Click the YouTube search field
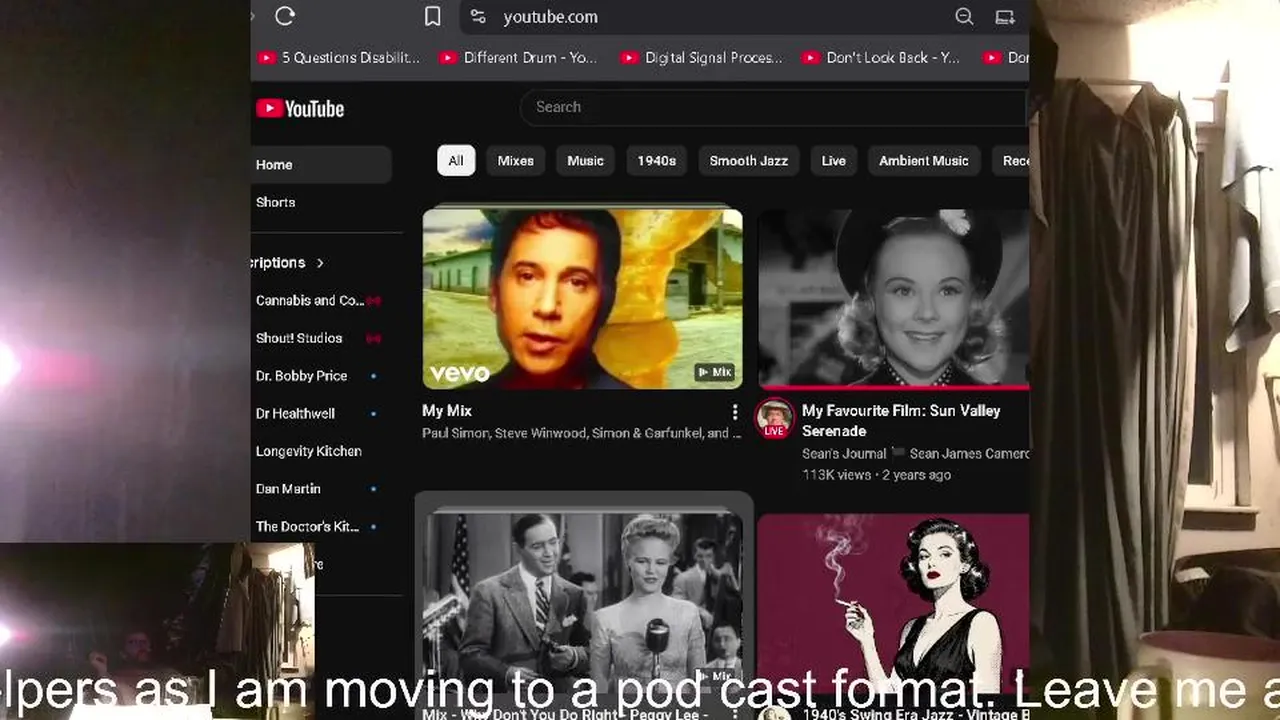The image size is (1280, 720). coord(775,107)
